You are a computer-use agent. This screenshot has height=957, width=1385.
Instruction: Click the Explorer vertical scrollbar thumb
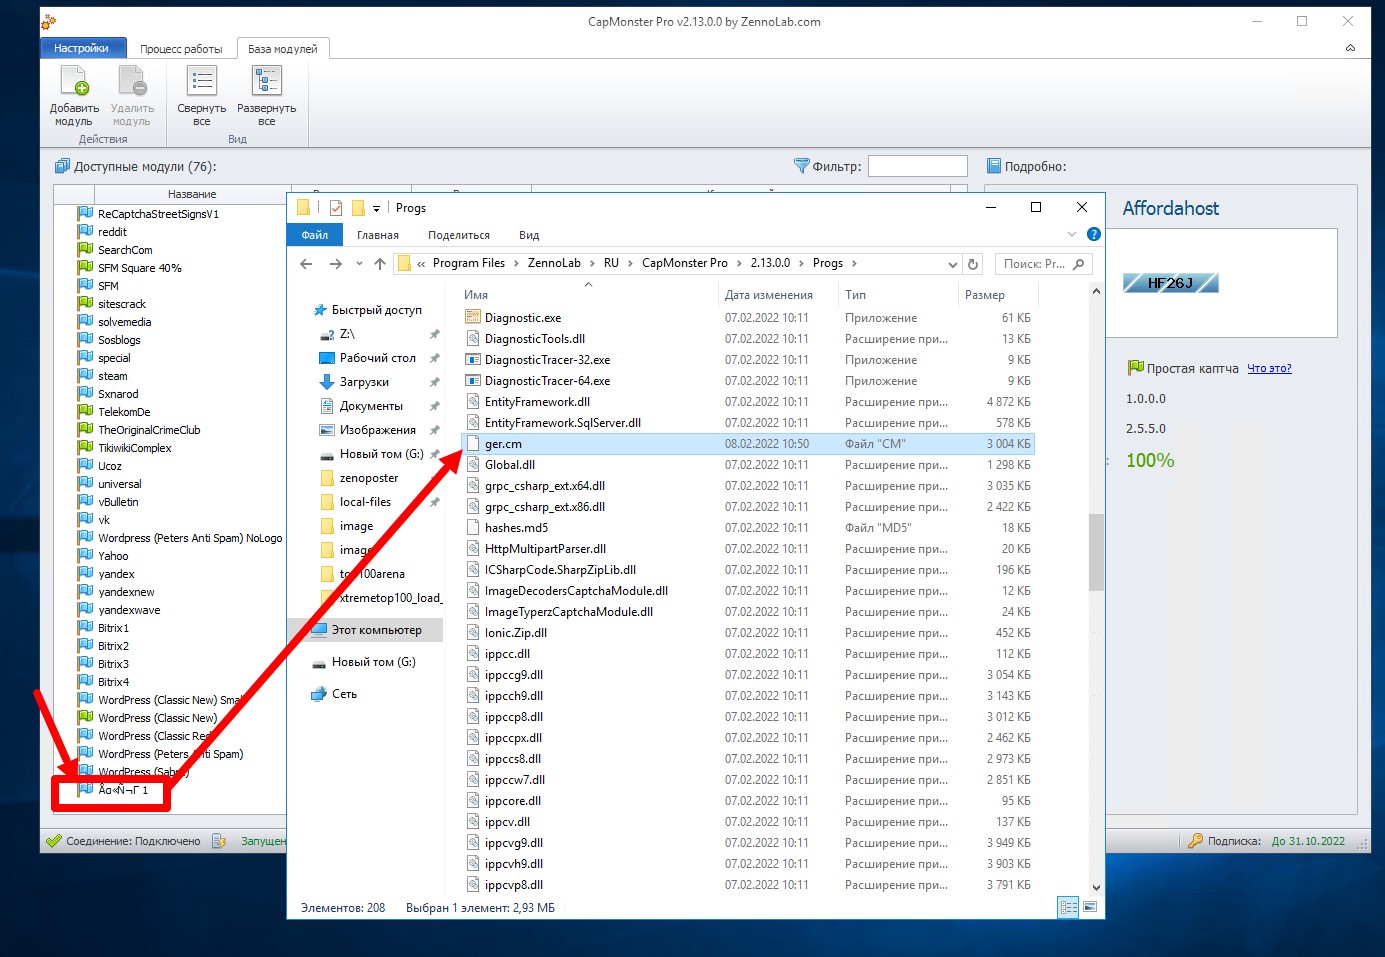(1096, 552)
